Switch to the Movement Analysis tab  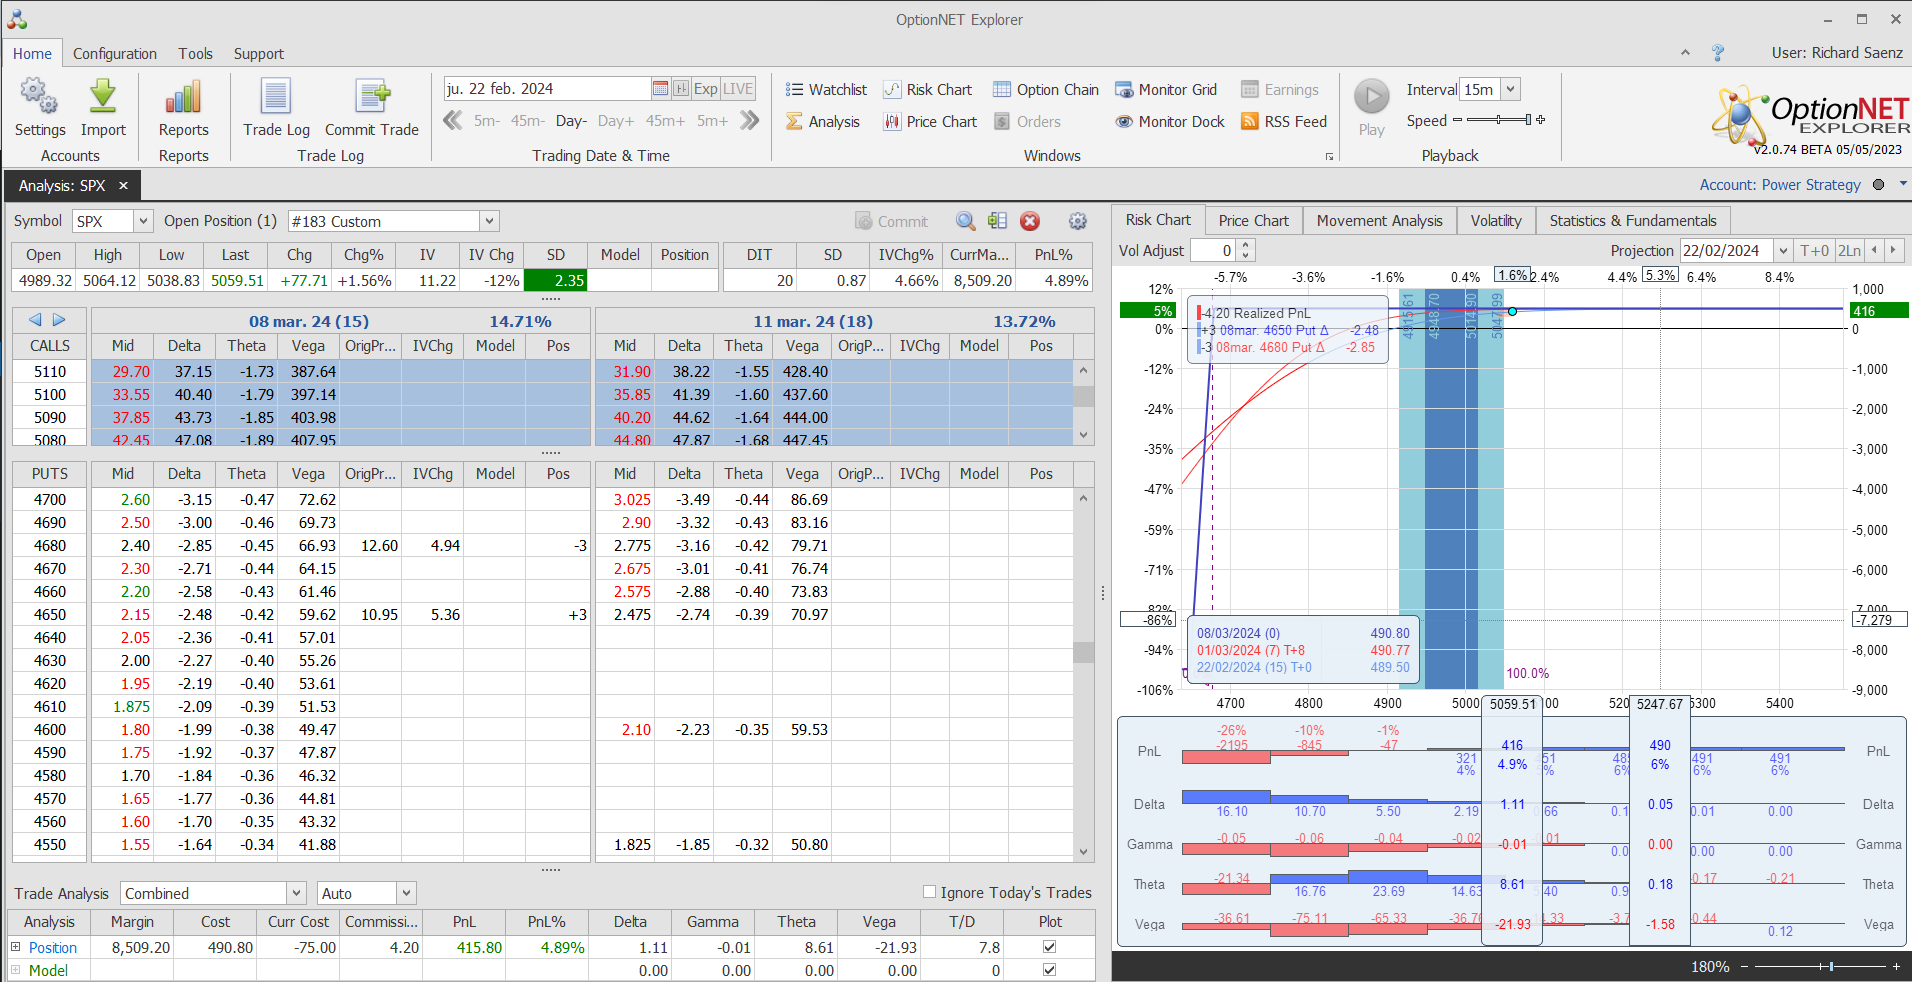(x=1379, y=221)
